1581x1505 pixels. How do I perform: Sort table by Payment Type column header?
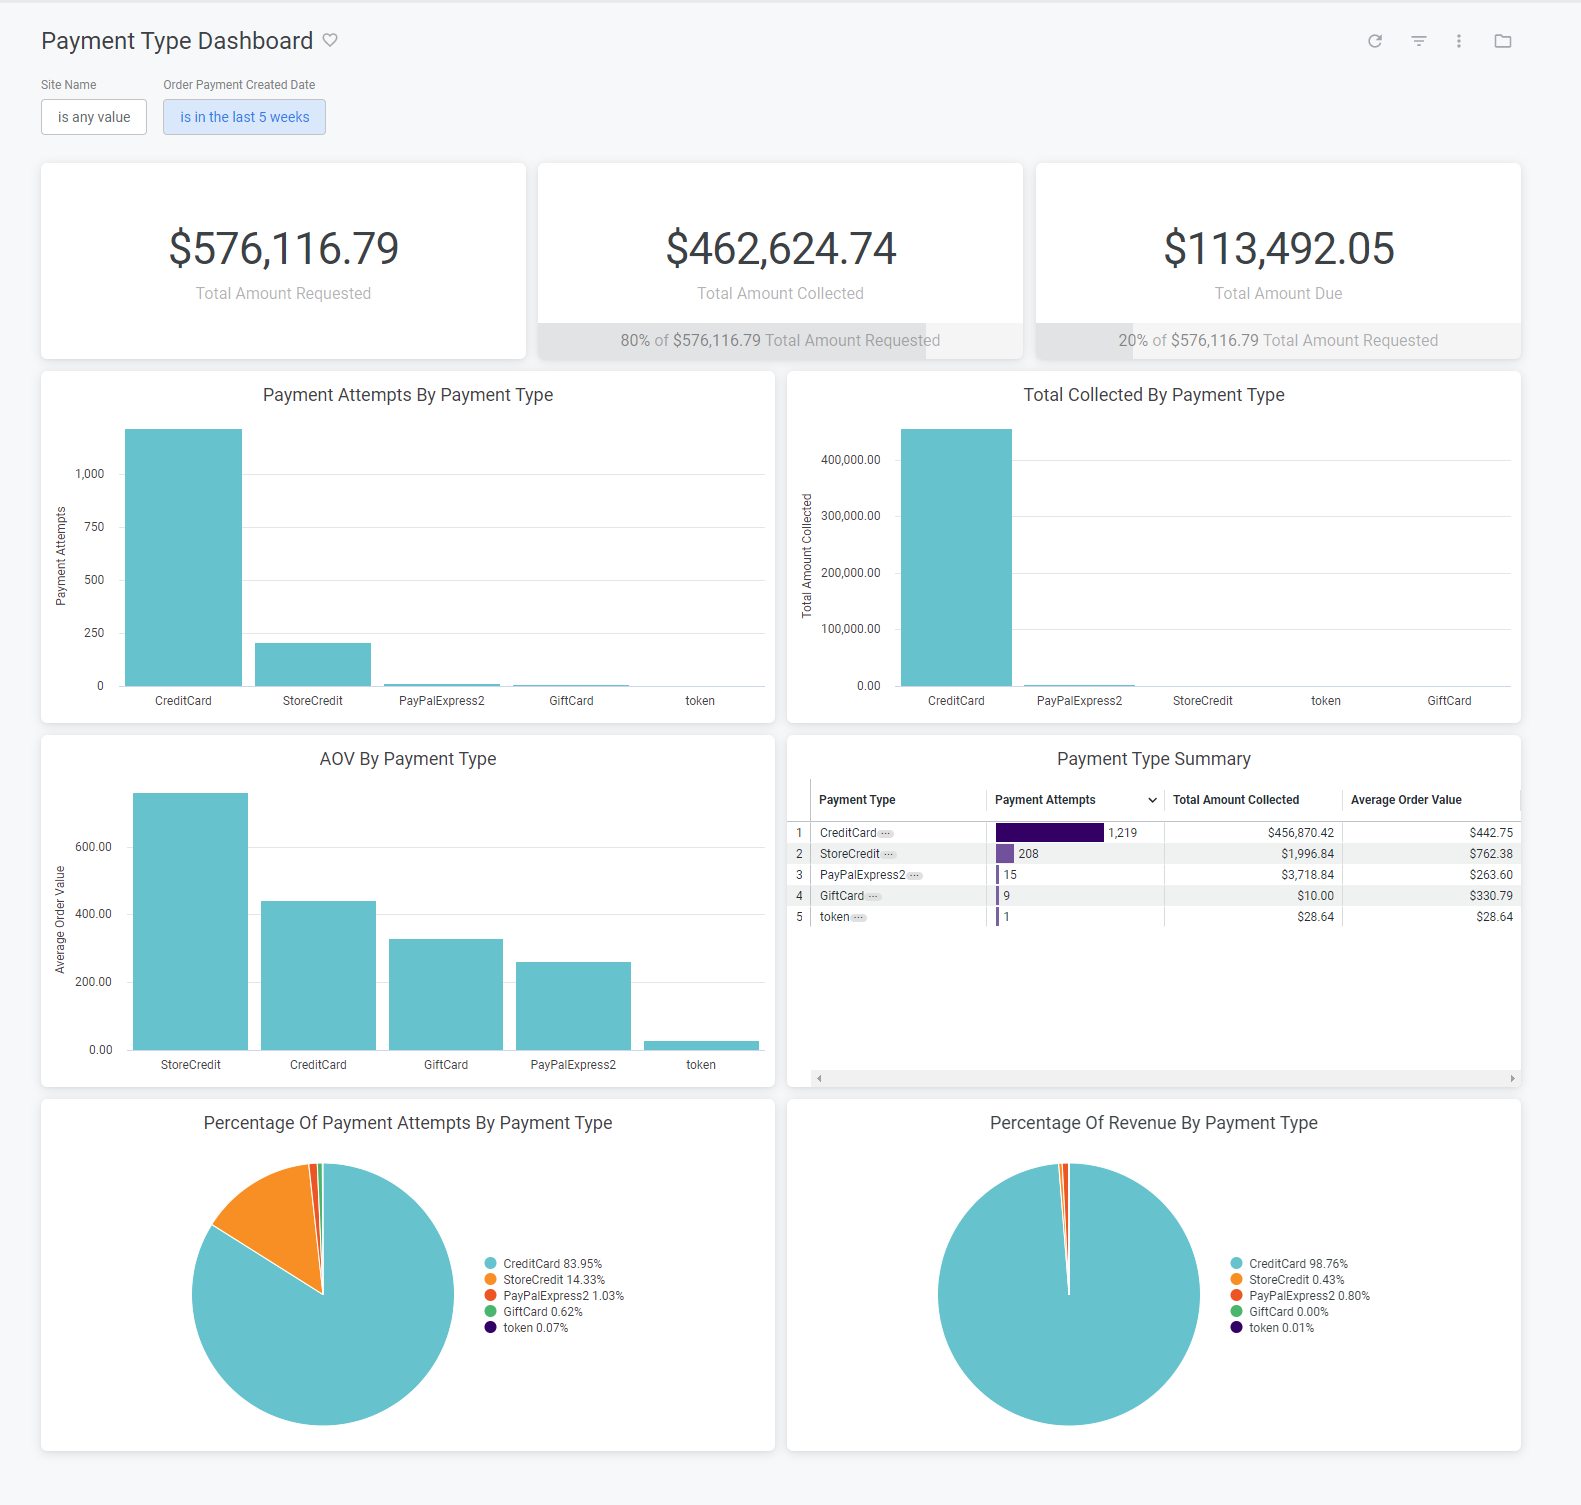pos(857,800)
